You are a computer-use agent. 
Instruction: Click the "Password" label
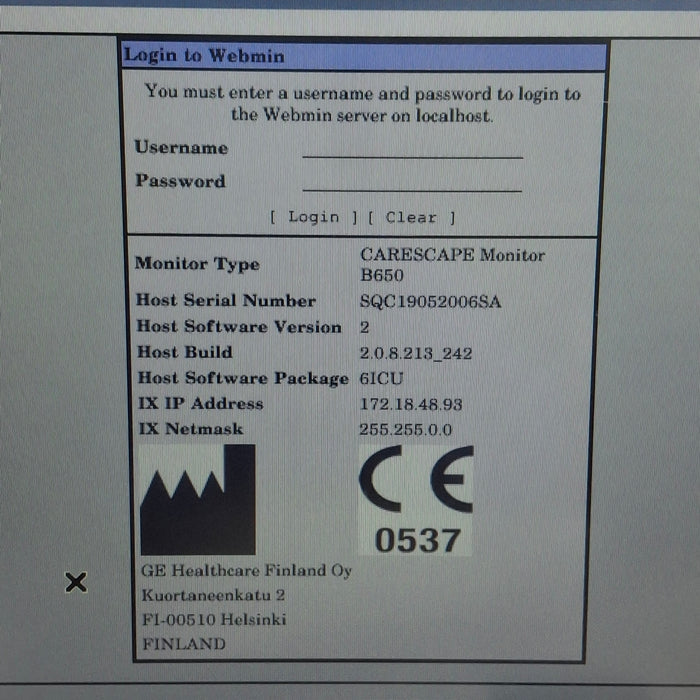point(180,181)
